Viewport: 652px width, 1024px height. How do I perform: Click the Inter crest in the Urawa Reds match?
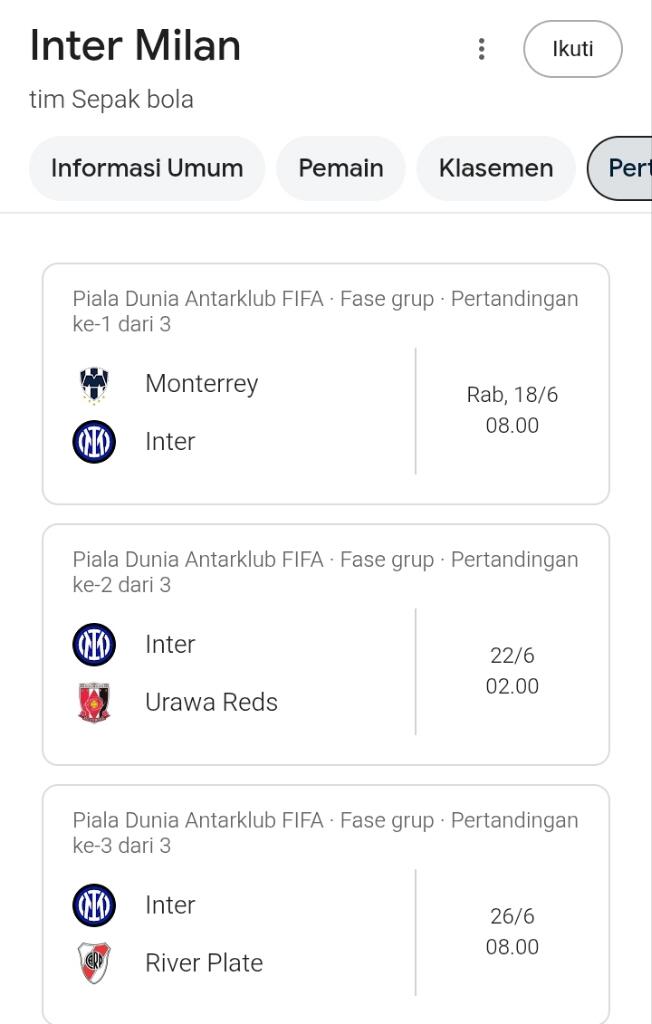tap(94, 645)
